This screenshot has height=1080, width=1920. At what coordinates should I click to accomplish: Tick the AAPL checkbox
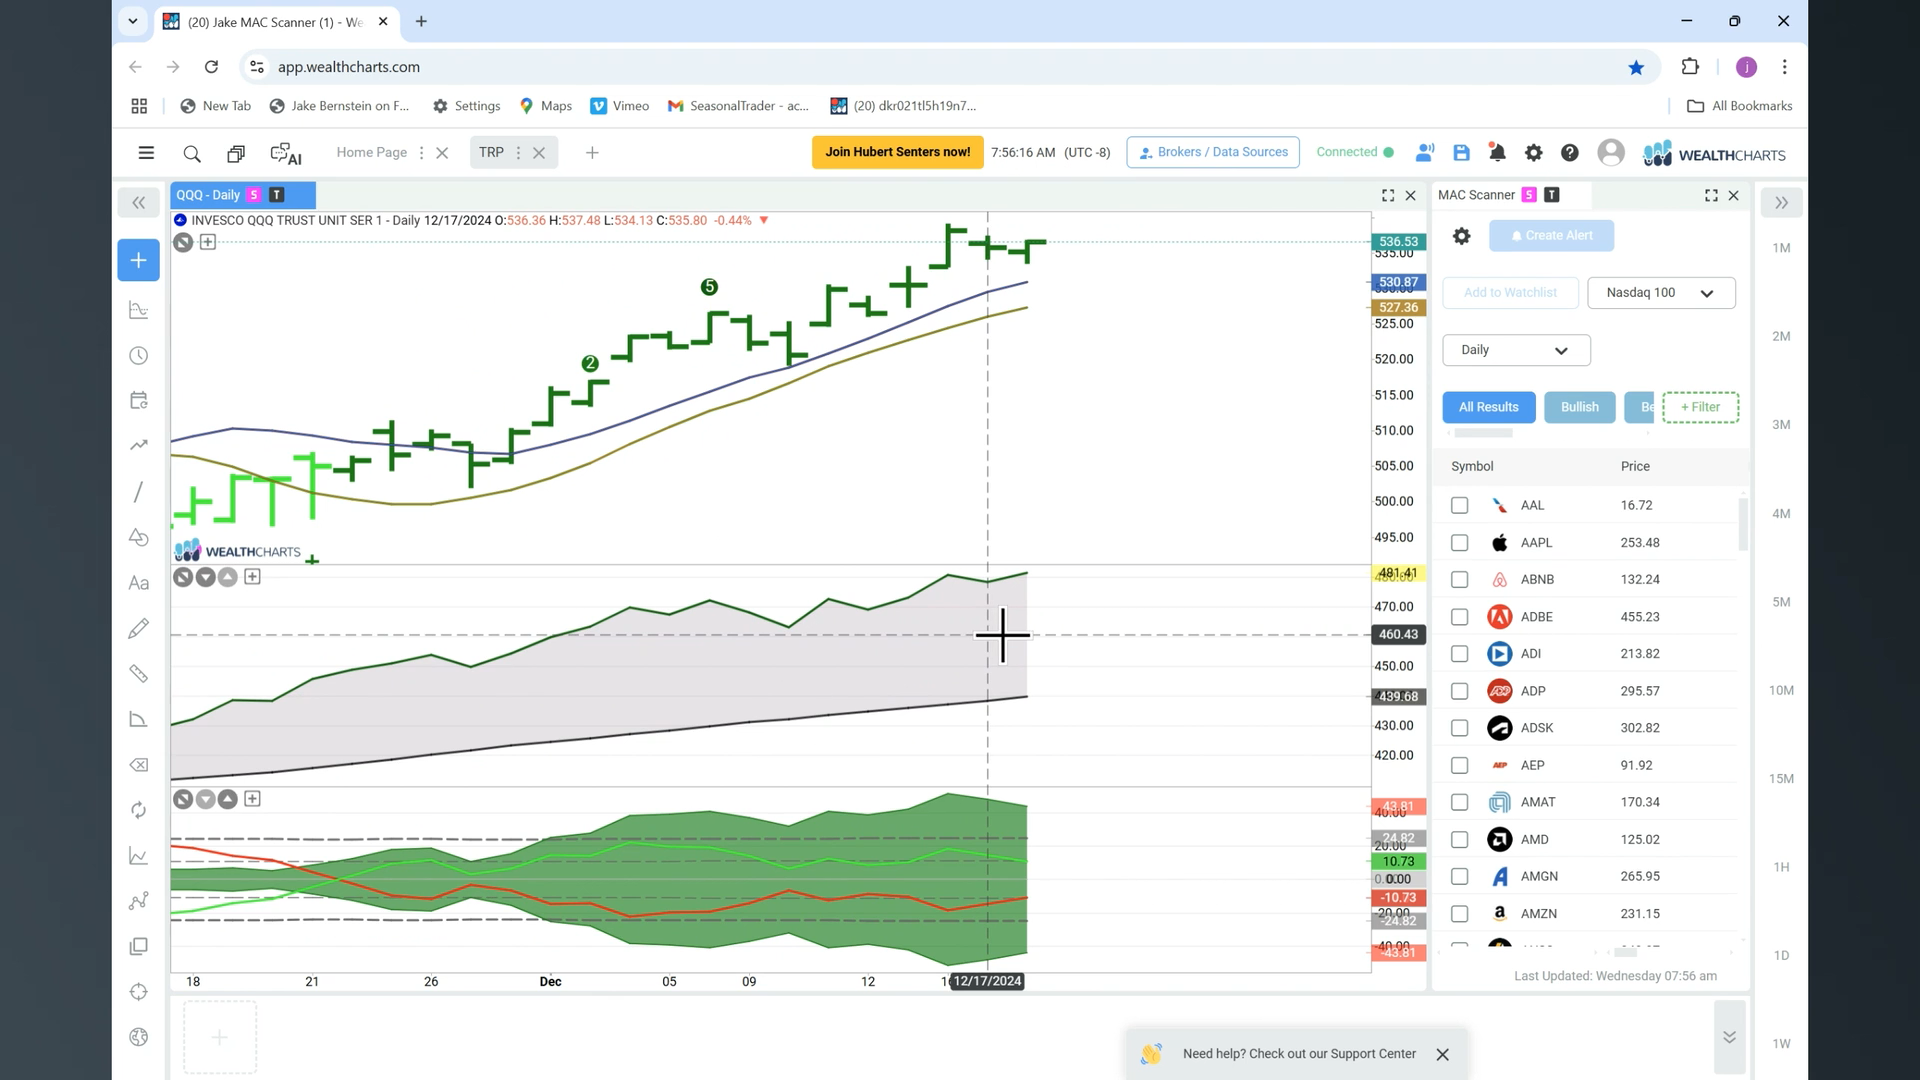pos(1460,543)
